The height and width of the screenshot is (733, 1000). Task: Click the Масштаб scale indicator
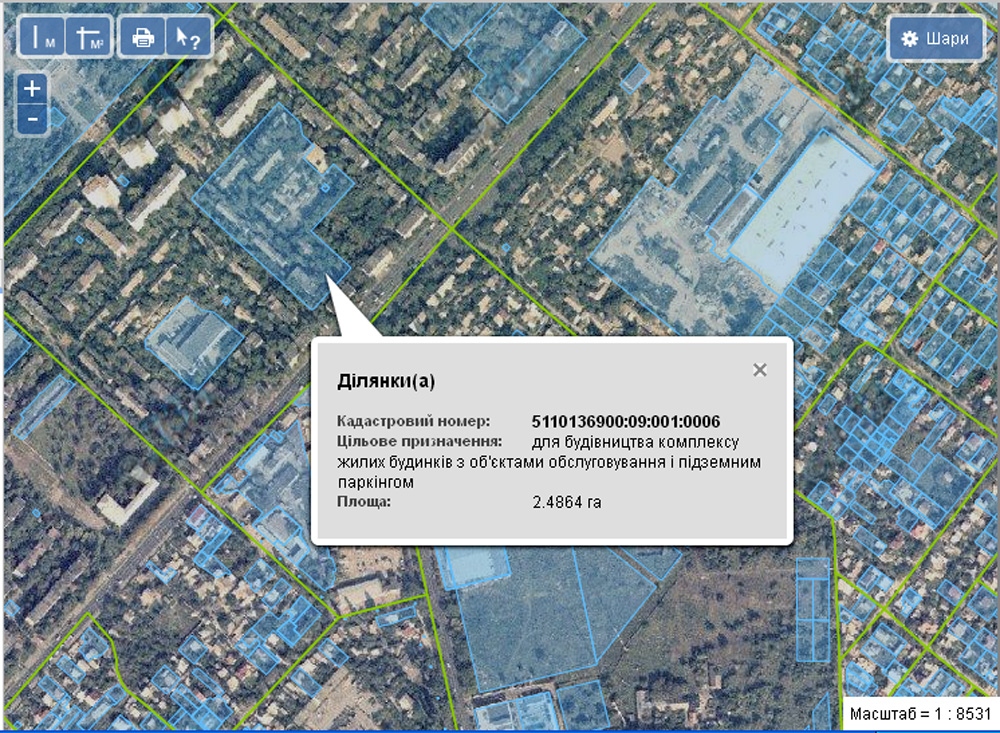click(x=919, y=714)
